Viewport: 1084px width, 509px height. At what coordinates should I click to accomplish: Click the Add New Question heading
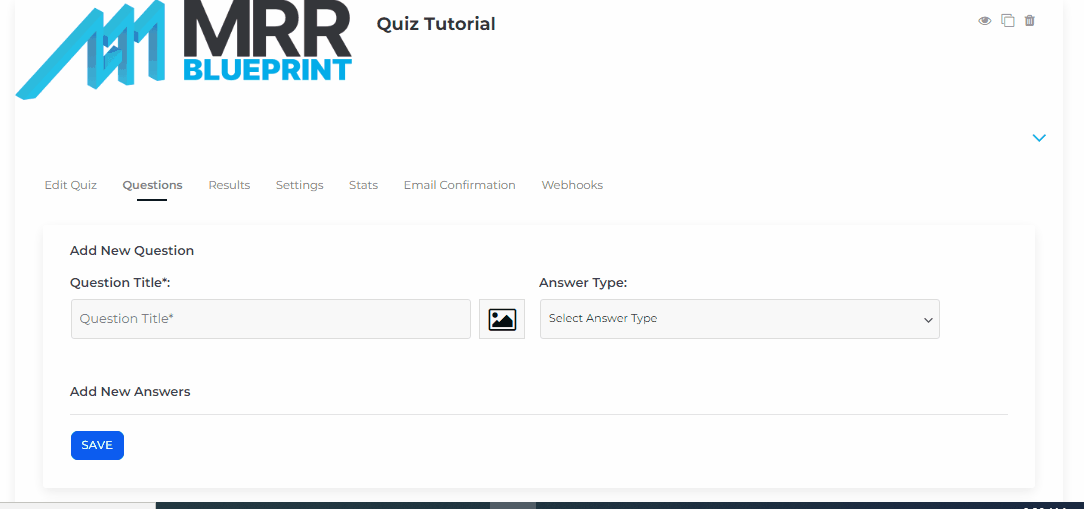(132, 250)
